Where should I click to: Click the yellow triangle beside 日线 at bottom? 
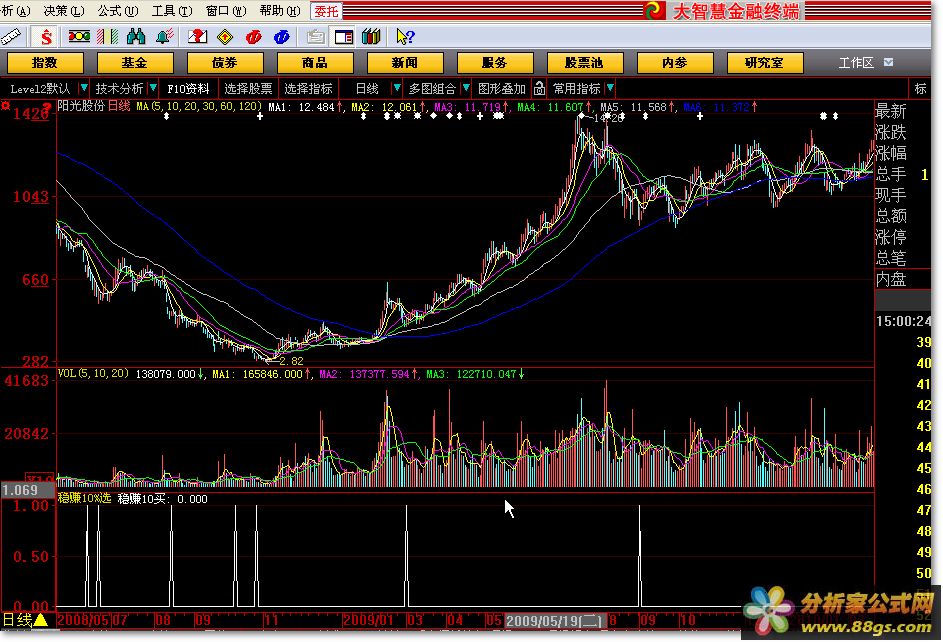40,620
